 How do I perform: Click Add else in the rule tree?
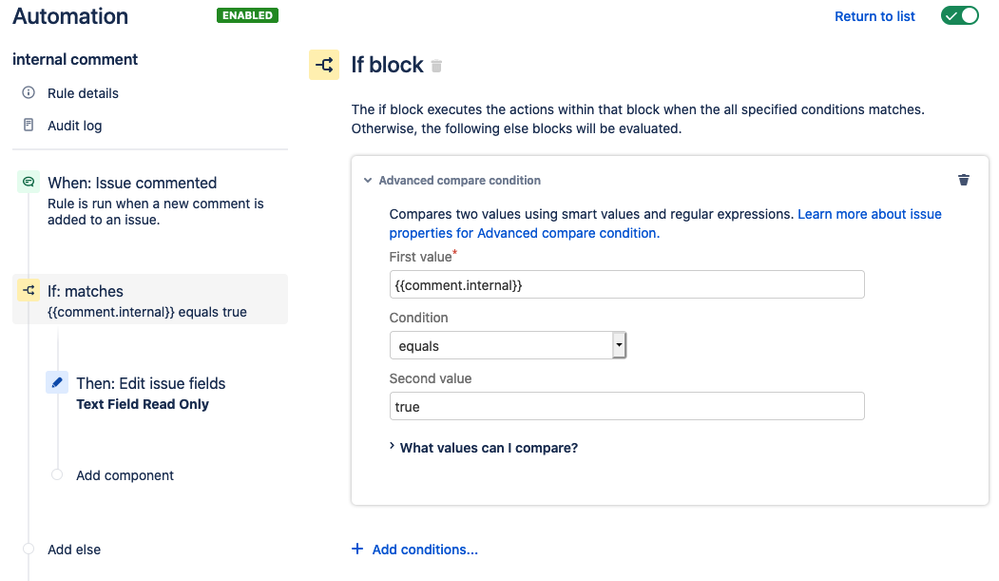(74, 549)
